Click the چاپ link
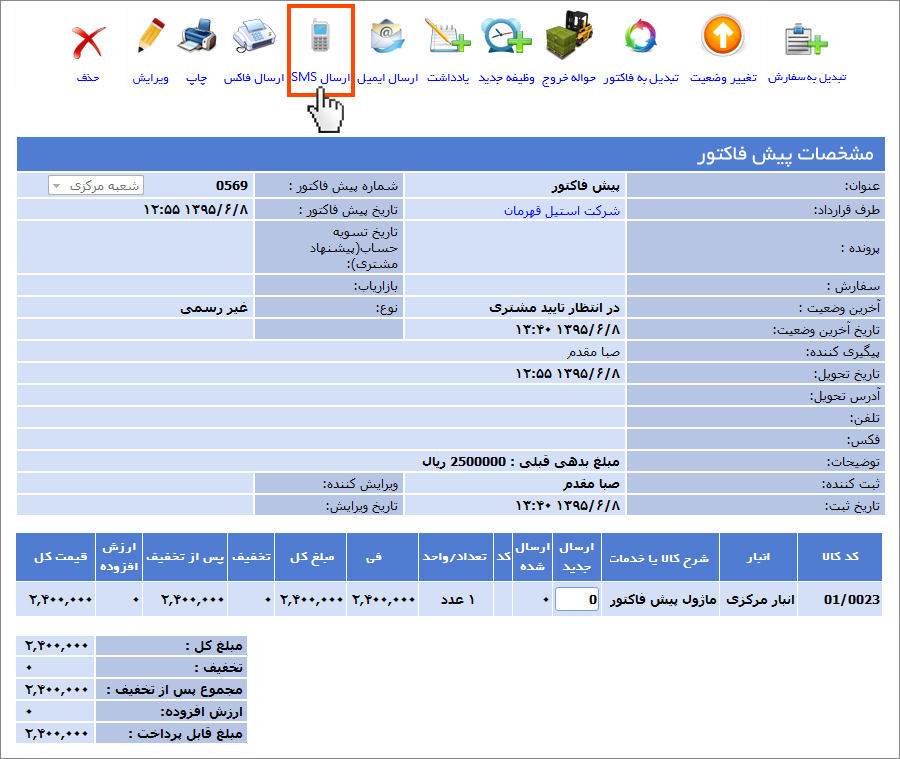The image size is (900, 759). point(196,78)
